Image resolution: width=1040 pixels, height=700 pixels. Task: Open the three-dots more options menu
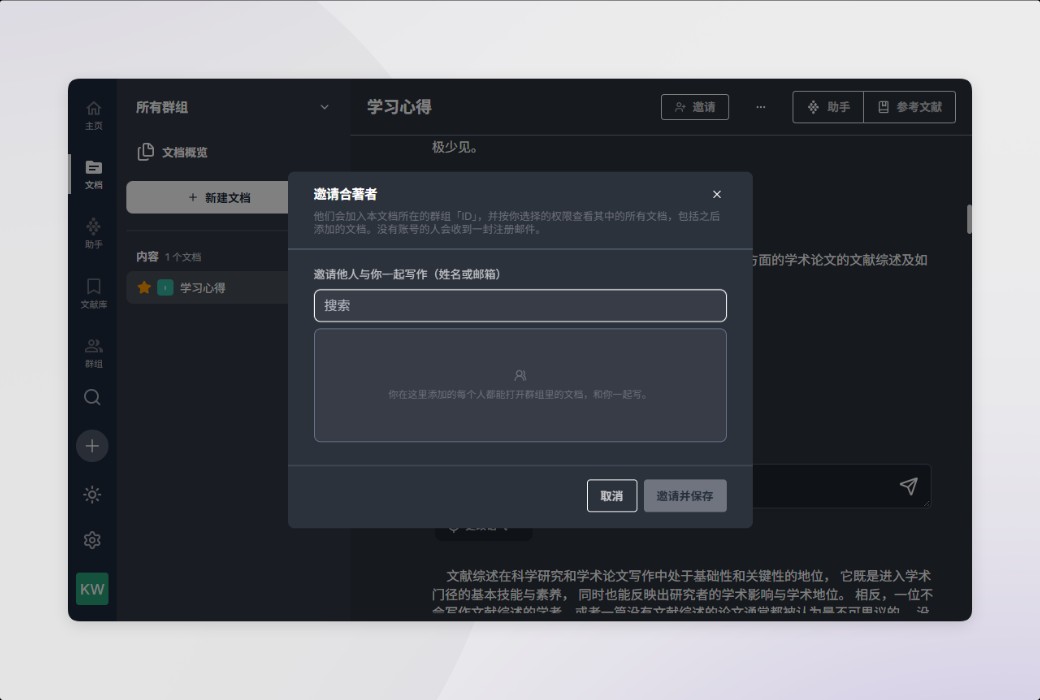click(x=761, y=107)
